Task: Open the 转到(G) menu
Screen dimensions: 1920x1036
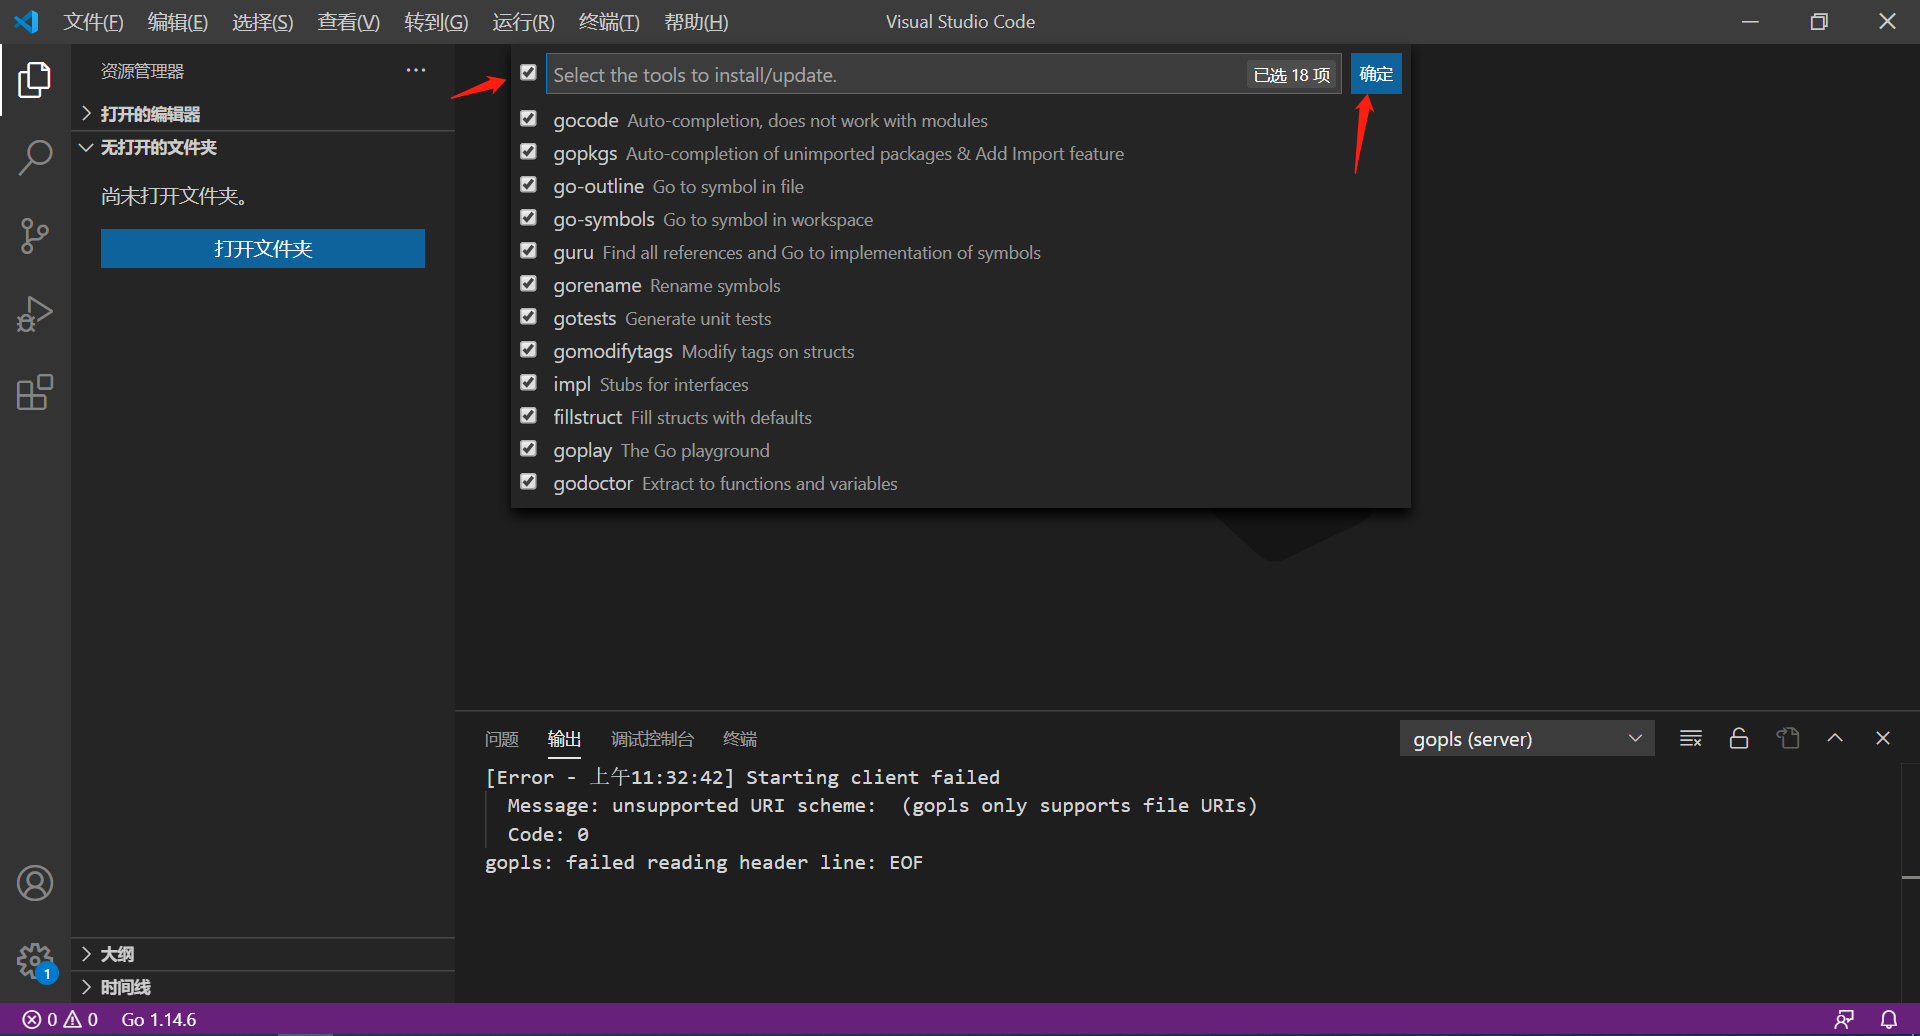Action: point(436,22)
